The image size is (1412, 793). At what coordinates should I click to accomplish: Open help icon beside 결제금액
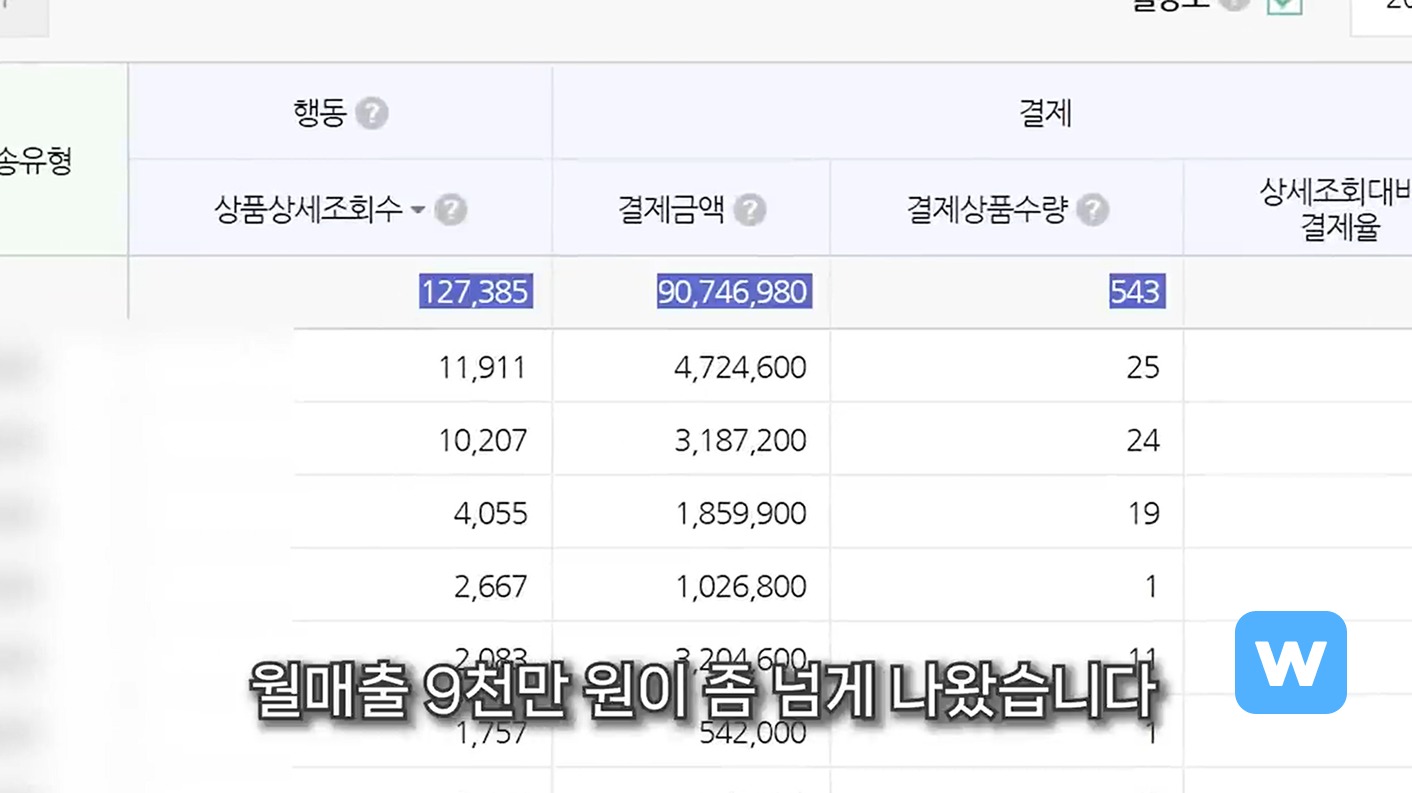coord(750,210)
